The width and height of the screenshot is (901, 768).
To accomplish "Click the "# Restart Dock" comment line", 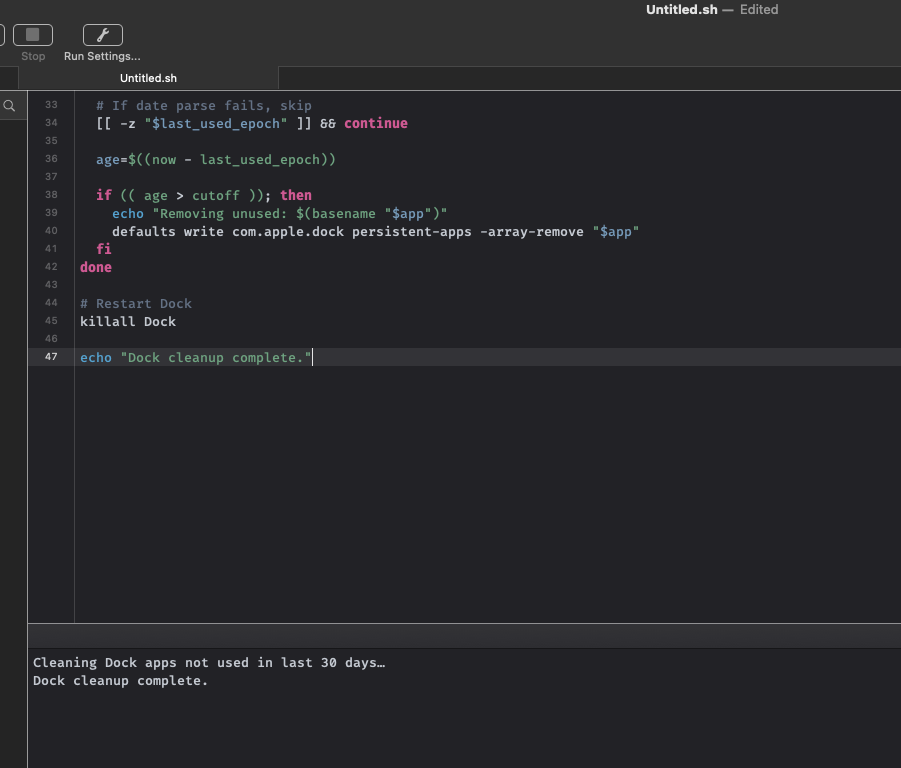I will (x=136, y=303).
